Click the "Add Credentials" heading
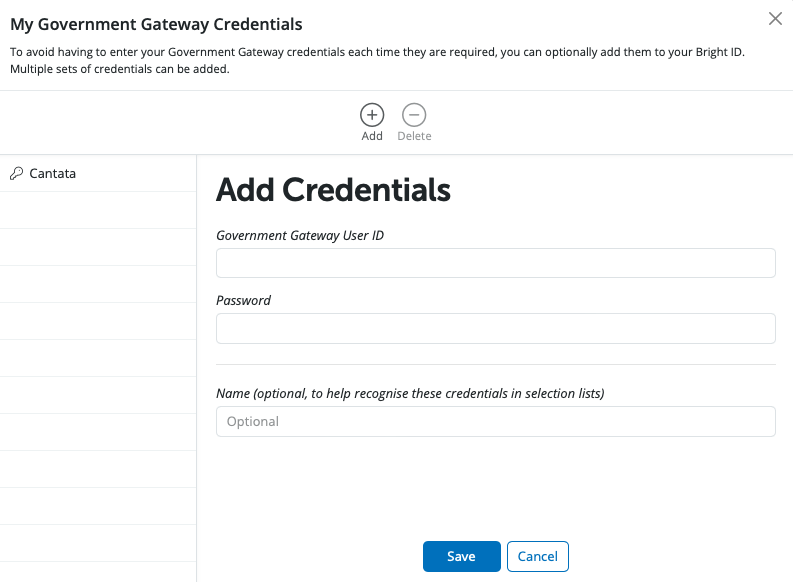This screenshot has width=793, height=582. (333, 189)
